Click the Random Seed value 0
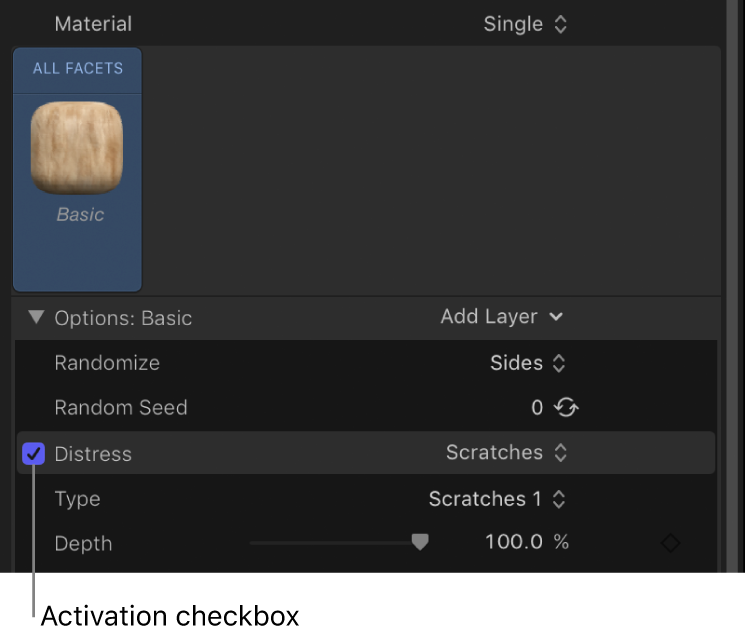The height and width of the screenshot is (644, 746). pos(537,408)
